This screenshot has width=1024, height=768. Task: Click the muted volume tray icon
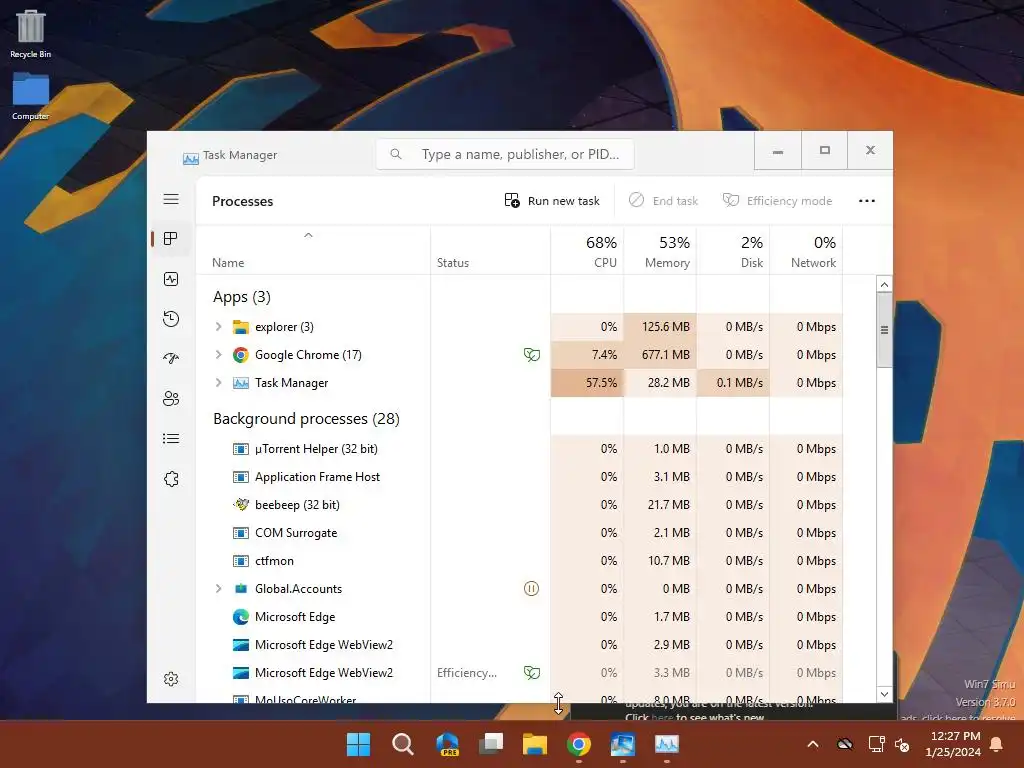pos(902,744)
